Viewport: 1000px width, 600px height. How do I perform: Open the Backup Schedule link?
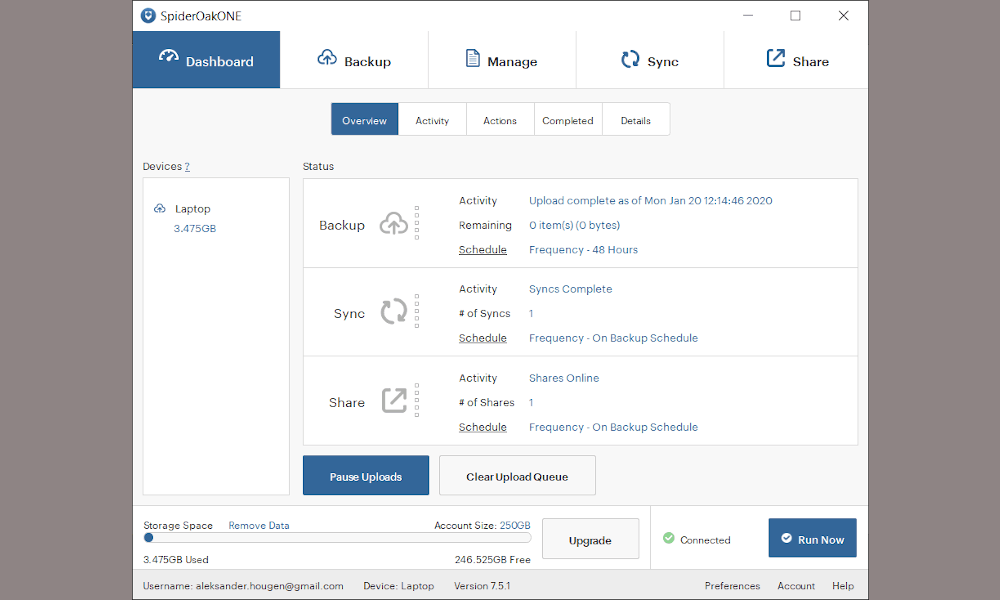coord(483,249)
